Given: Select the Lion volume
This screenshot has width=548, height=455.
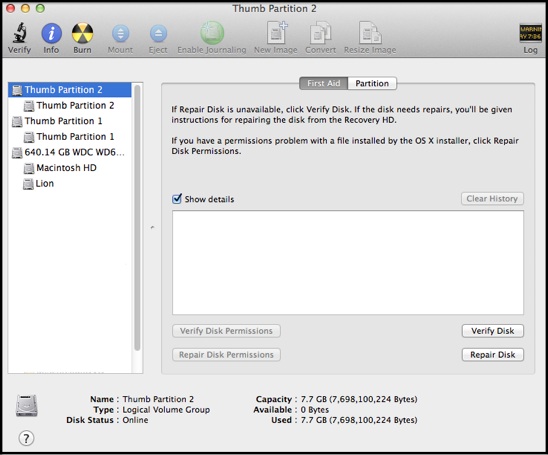Looking at the screenshot, I should pyautogui.click(x=70, y=183).
